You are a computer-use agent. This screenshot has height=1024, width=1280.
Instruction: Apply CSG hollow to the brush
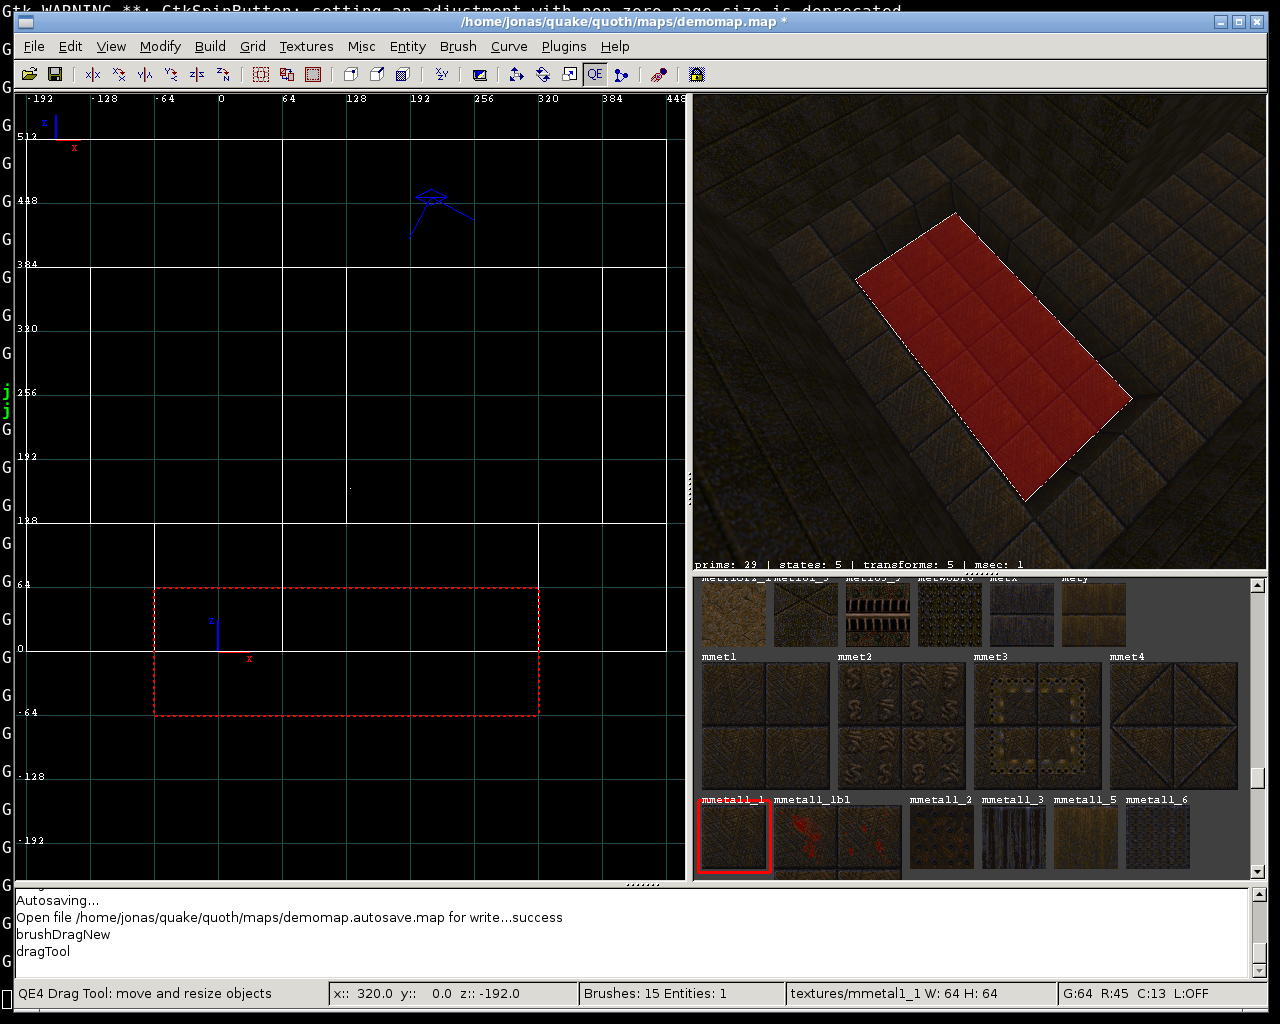pos(351,74)
